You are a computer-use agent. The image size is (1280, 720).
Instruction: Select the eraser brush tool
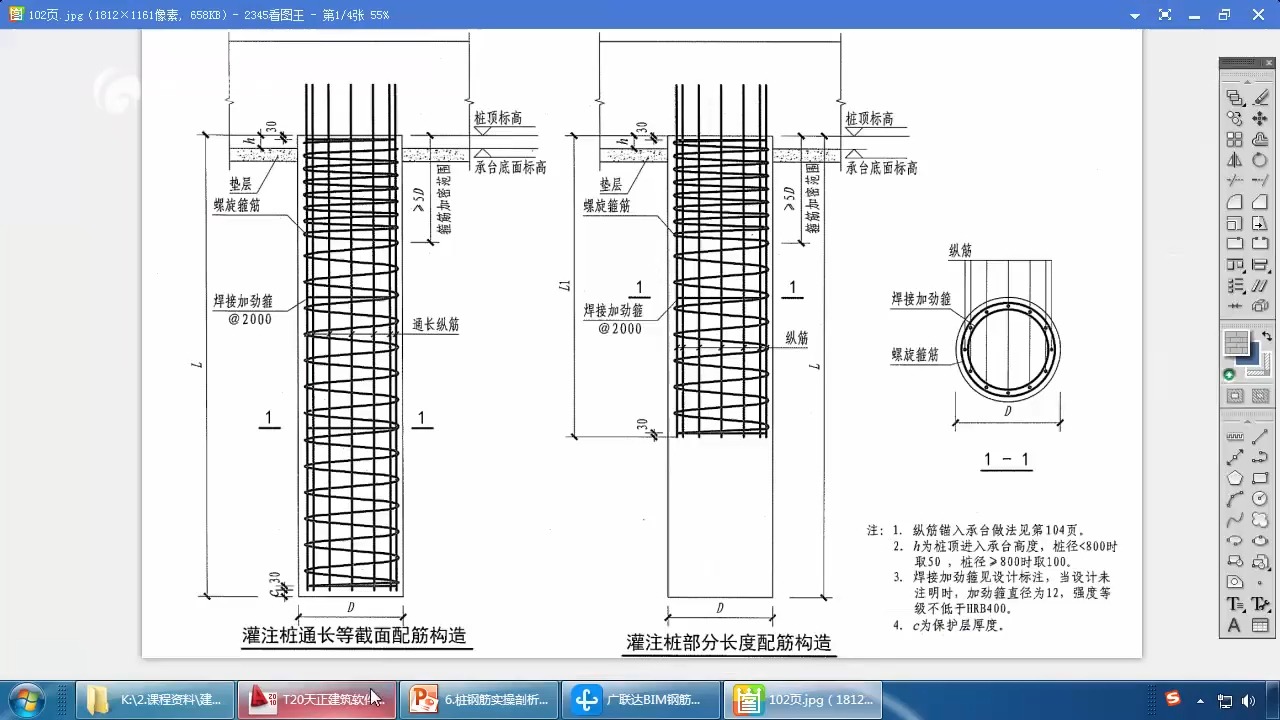pyautogui.click(x=1260, y=96)
